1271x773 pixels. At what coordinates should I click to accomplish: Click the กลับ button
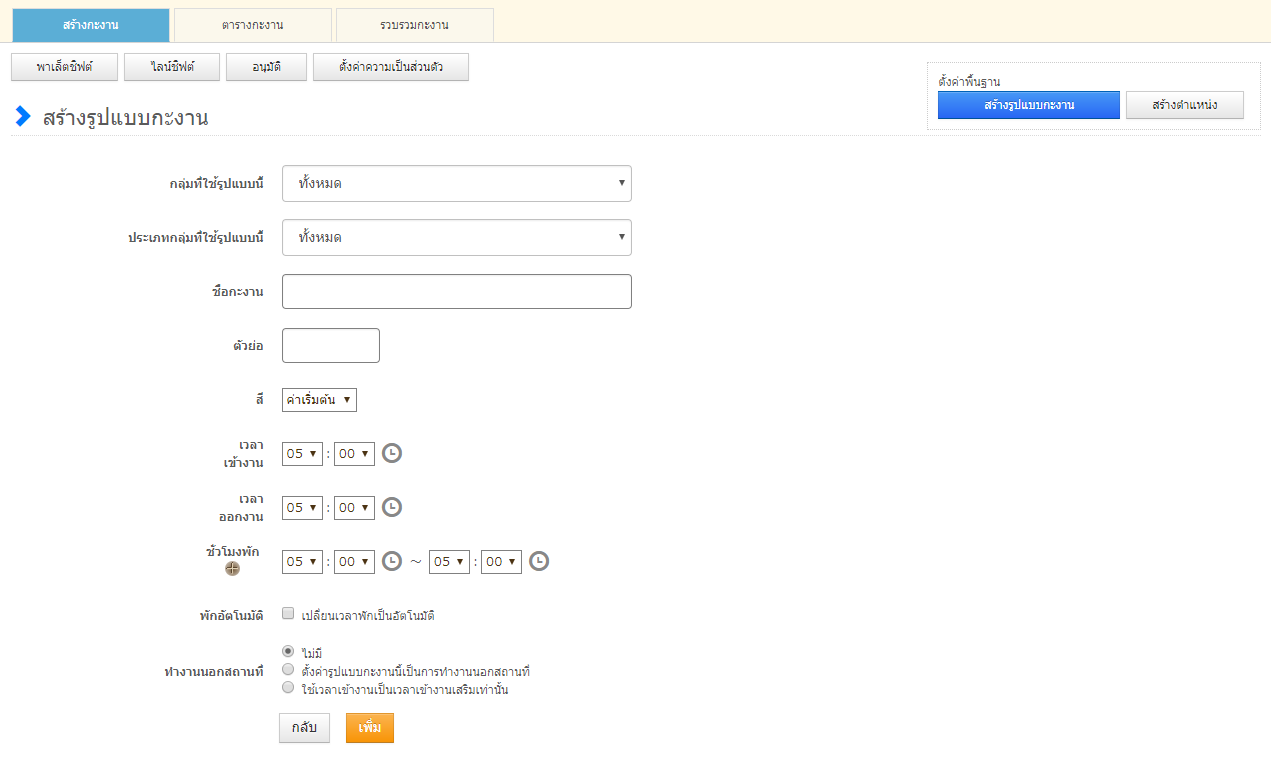pos(304,728)
